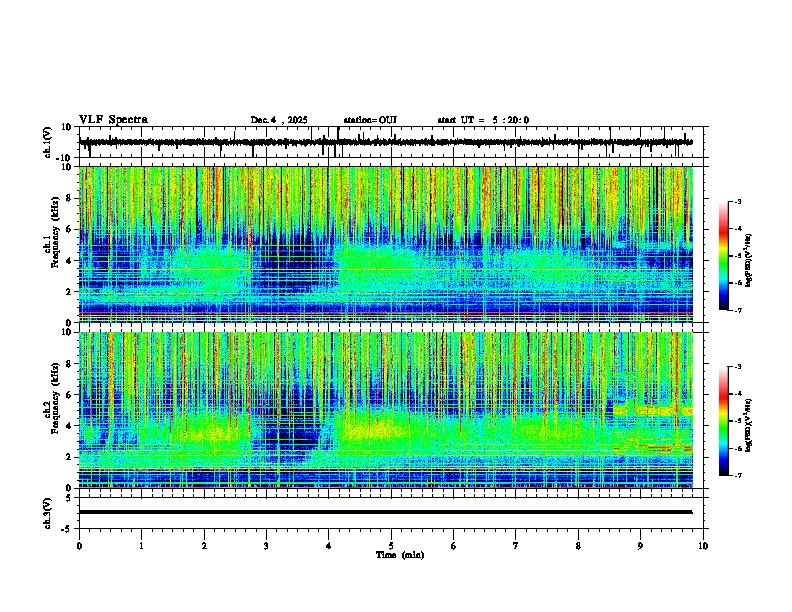The height and width of the screenshot is (612, 792).
Task: Click the ch.1(V) waveform trace panel
Action: click(393, 142)
